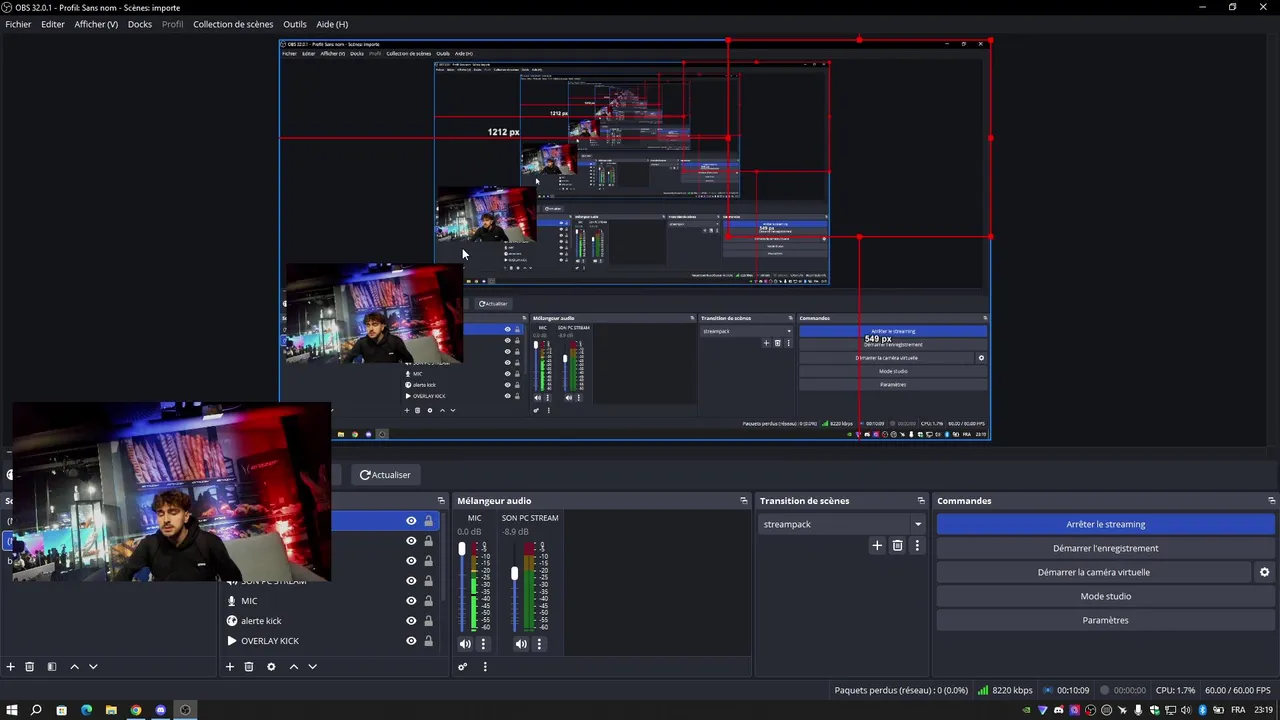Viewport: 1280px width, 720px height.
Task: Click Arrêter le streaming button
Action: point(1105,524)
